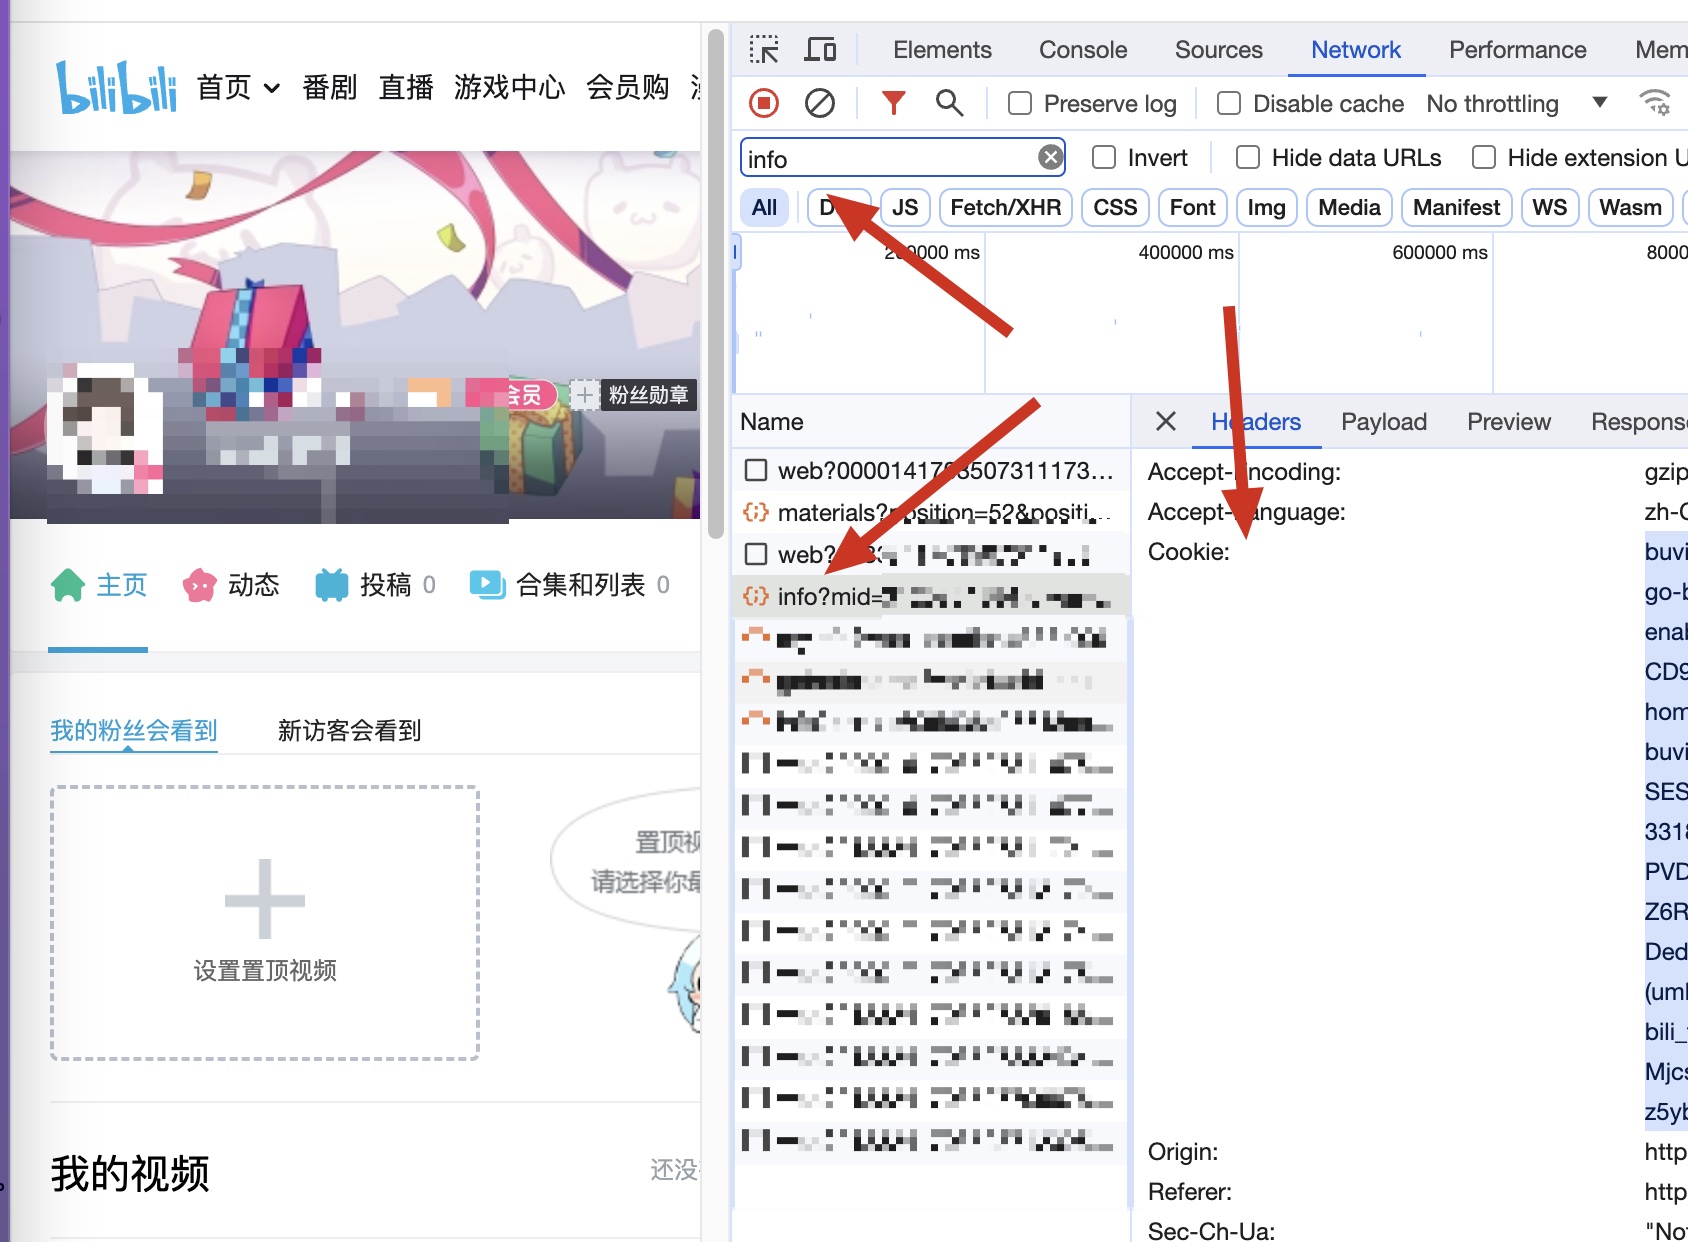
Task: Toggle the red filter funnel icon
Action: (893, 102)
